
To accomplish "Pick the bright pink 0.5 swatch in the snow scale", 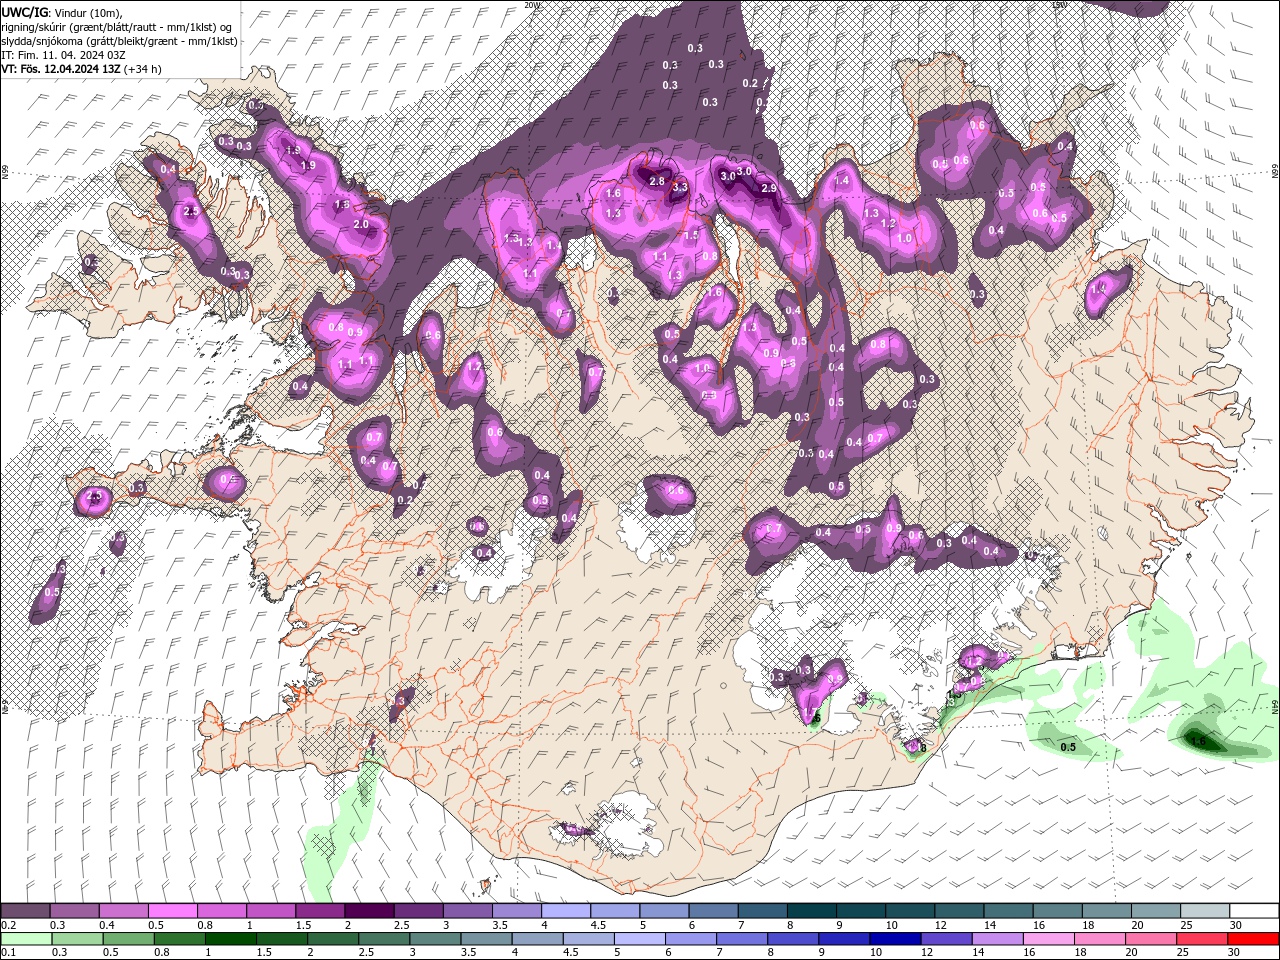I will (x=172, y=911).
